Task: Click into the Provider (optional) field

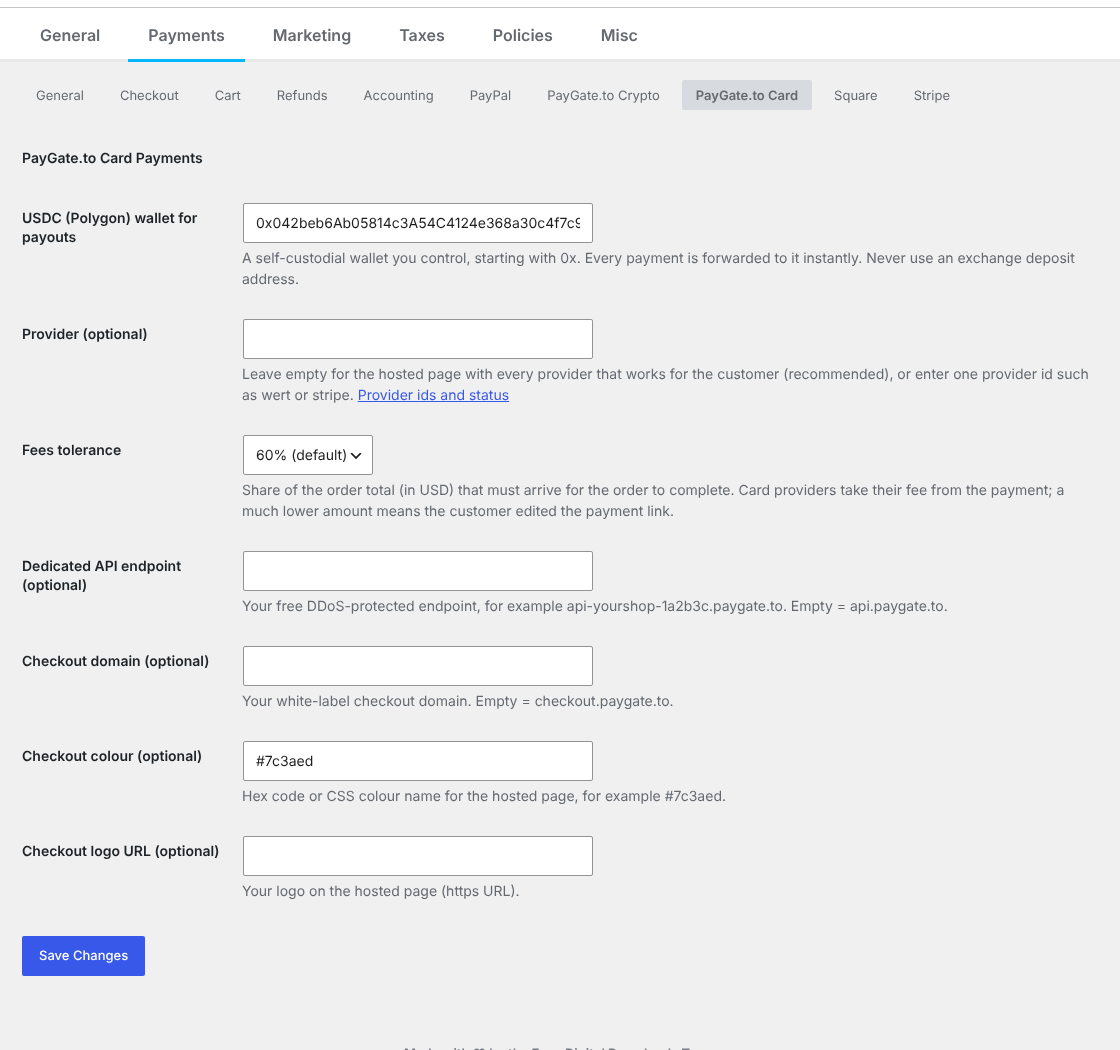Action: coord(418,339)
